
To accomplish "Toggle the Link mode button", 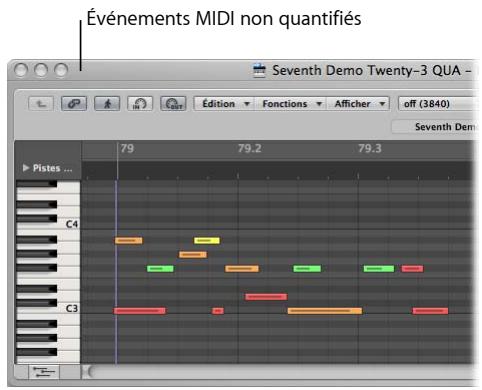I will 74,104.
